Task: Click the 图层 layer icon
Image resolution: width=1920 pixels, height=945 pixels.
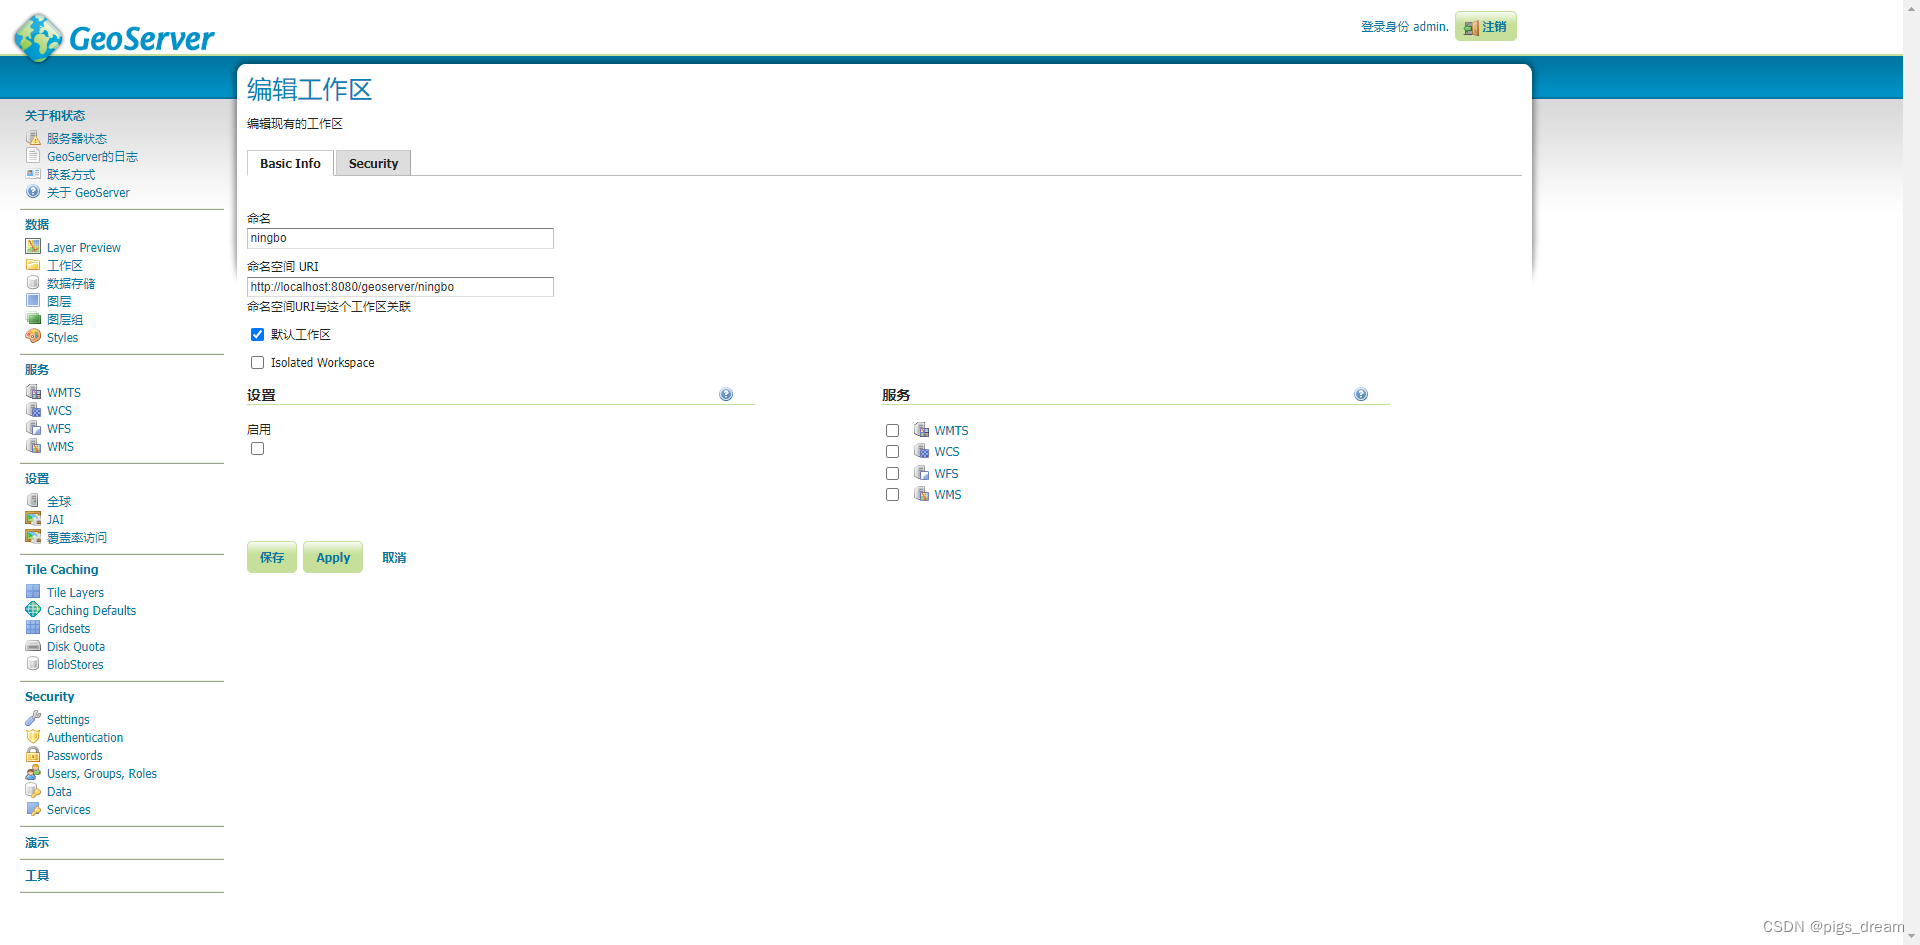Action: pyautogui.click(x=33, y=301)
